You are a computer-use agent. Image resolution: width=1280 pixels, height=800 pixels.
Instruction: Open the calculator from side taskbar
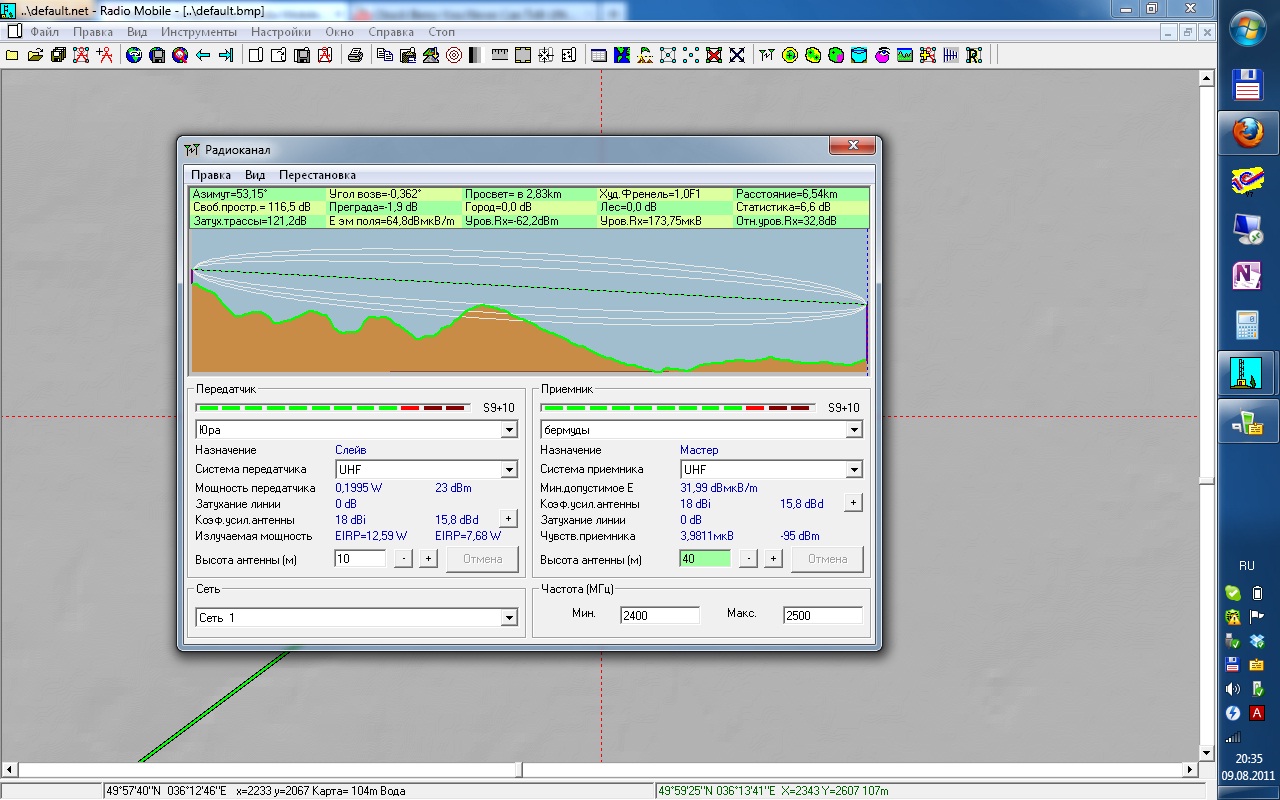point(1247,325)
